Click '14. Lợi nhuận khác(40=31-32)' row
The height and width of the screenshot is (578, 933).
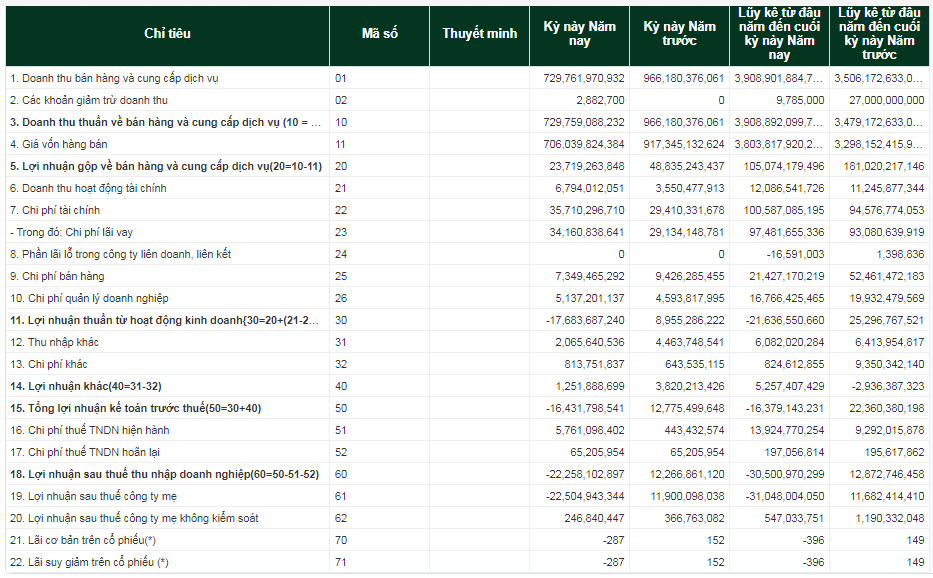[467, 386]
